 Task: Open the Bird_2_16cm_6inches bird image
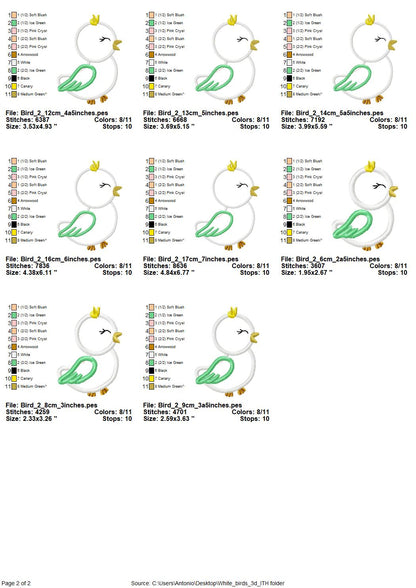point(90,206)
